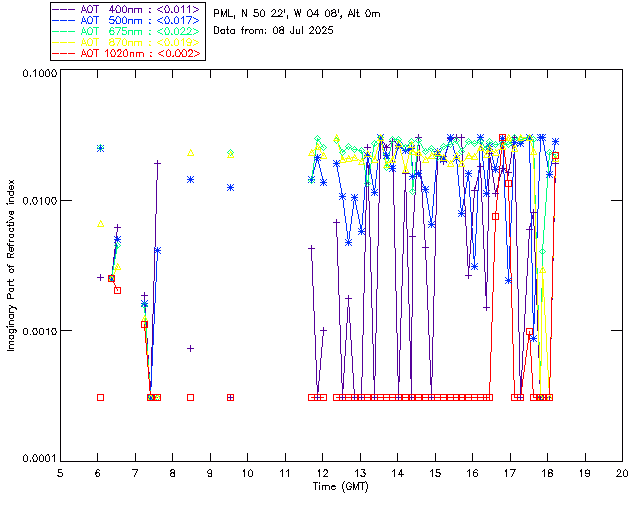Screen dimensions: 640x512
Task: Click the 'Time (GMT)' x-axis title
Action: (x=340, y=486)
